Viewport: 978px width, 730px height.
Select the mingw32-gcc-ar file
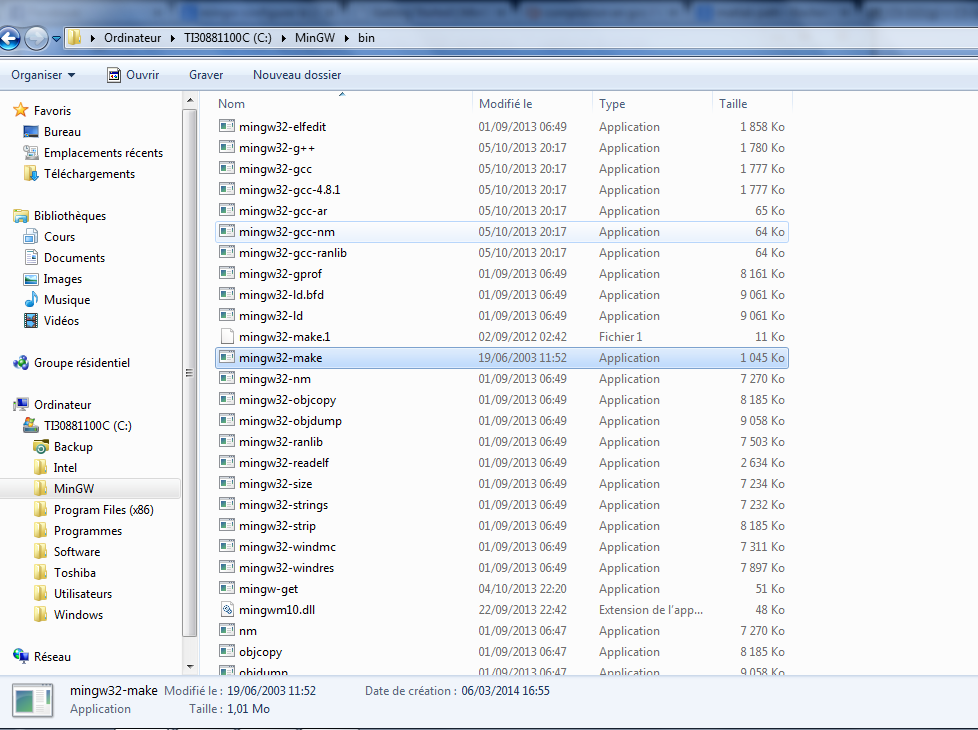tap(283, 211)
